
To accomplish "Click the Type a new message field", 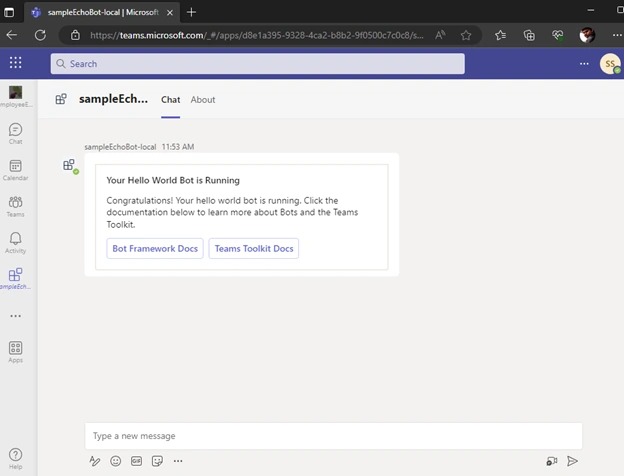I will tap(333, 436).
